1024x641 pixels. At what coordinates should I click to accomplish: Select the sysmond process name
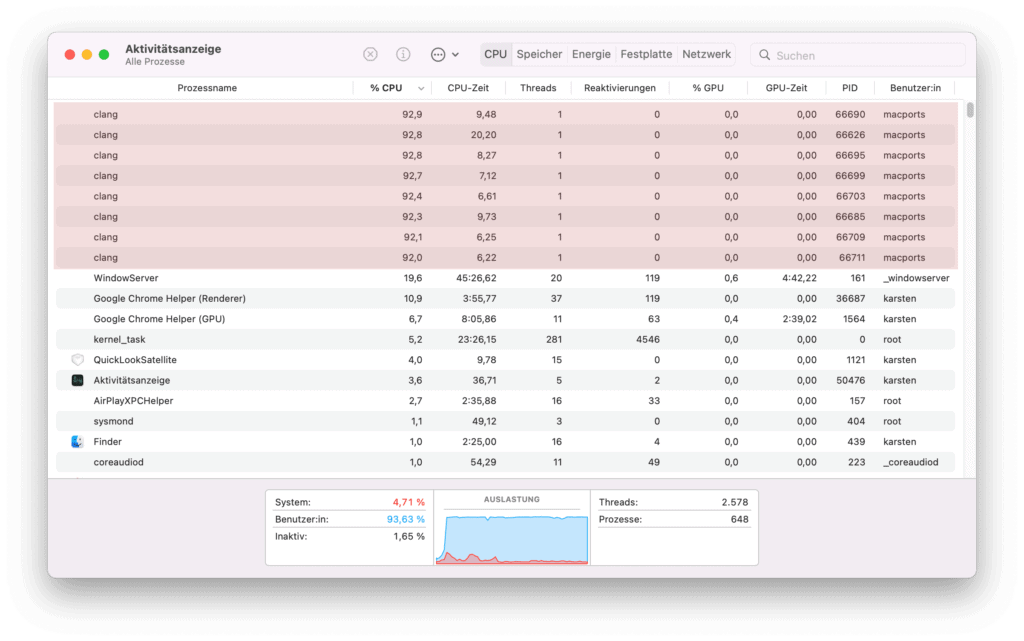(x=113, y=421)
